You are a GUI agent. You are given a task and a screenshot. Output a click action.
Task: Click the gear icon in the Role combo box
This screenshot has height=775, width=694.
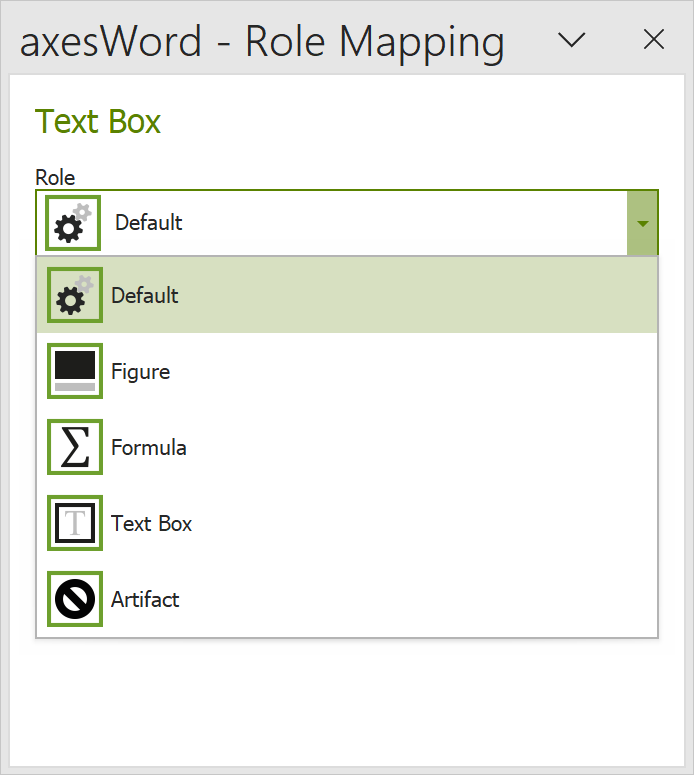click(73, 223)
